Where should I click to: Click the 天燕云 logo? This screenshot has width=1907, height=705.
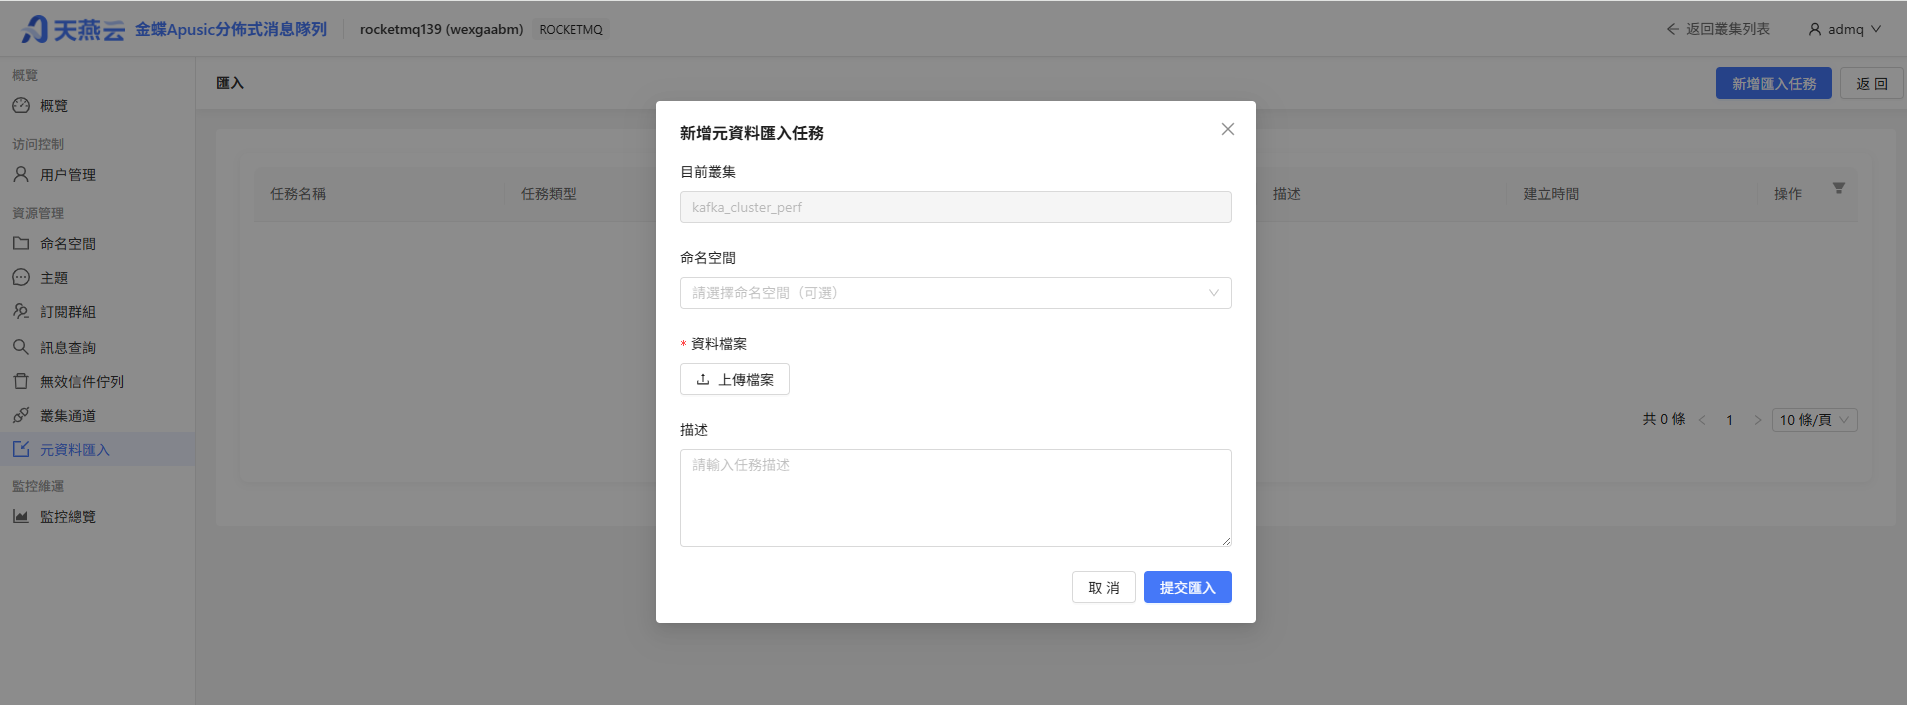click(73, 29)
